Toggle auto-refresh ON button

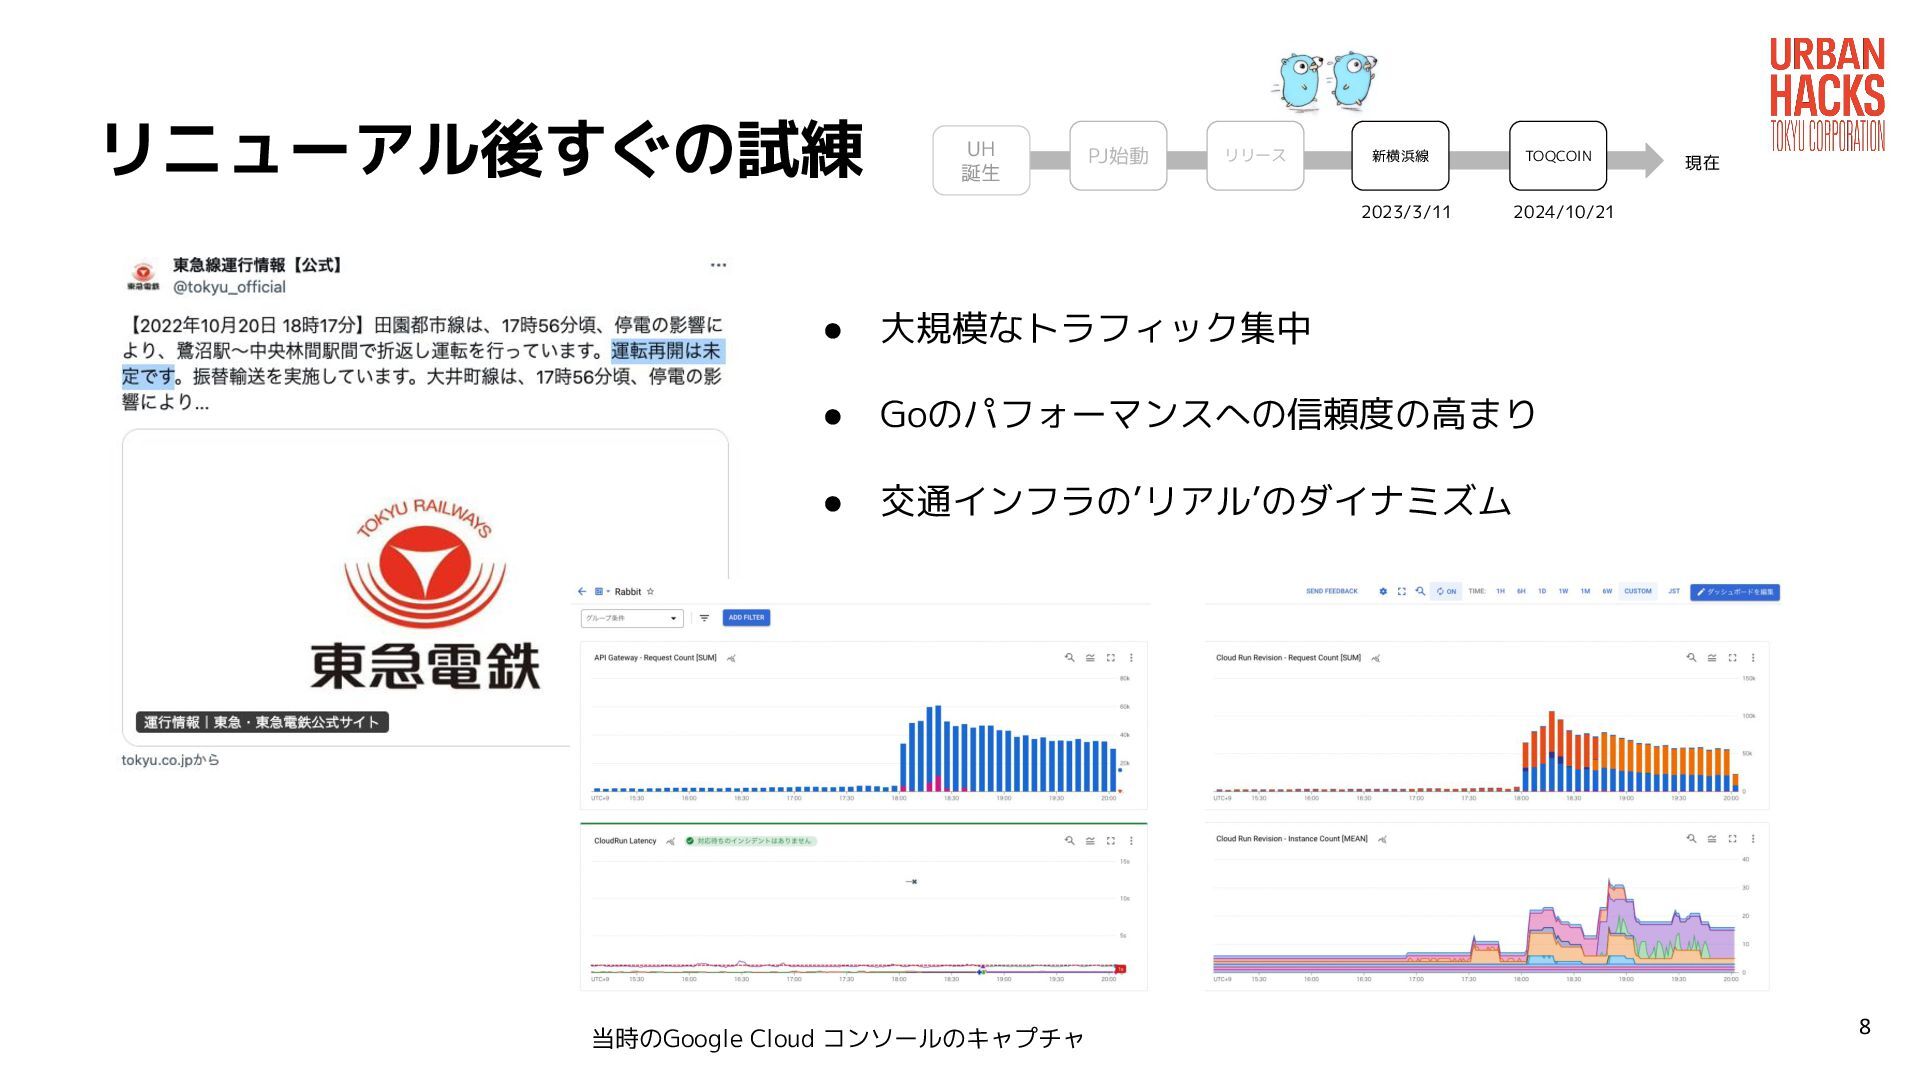click(x=1446, y=592)
